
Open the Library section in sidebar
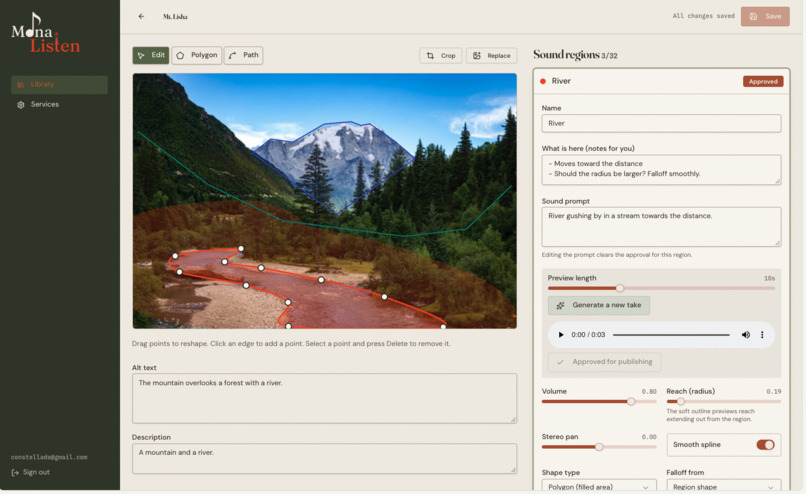59,84
